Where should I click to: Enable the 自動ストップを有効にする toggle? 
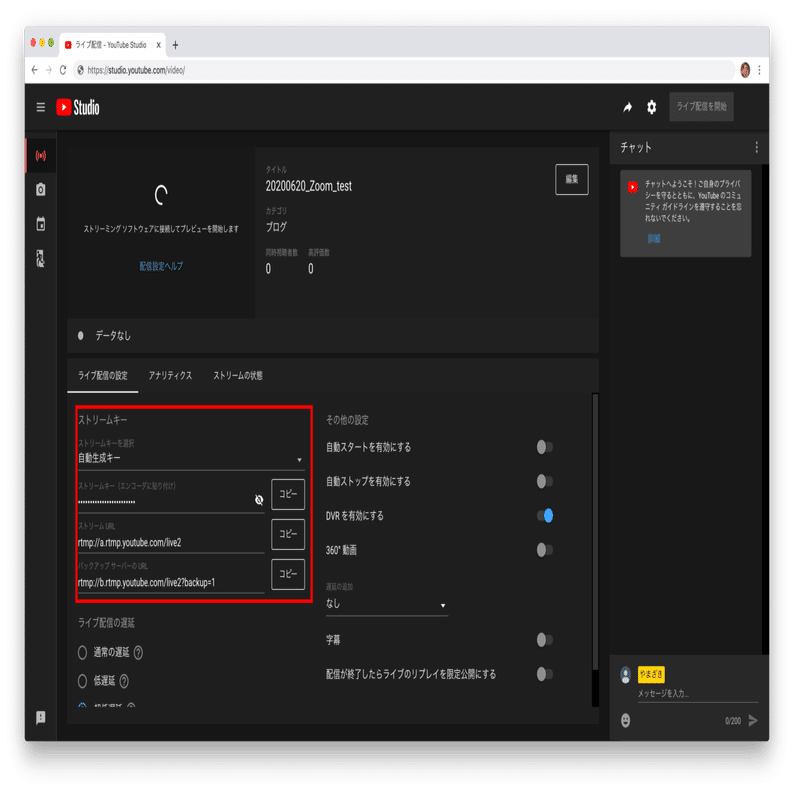[545, 482]
